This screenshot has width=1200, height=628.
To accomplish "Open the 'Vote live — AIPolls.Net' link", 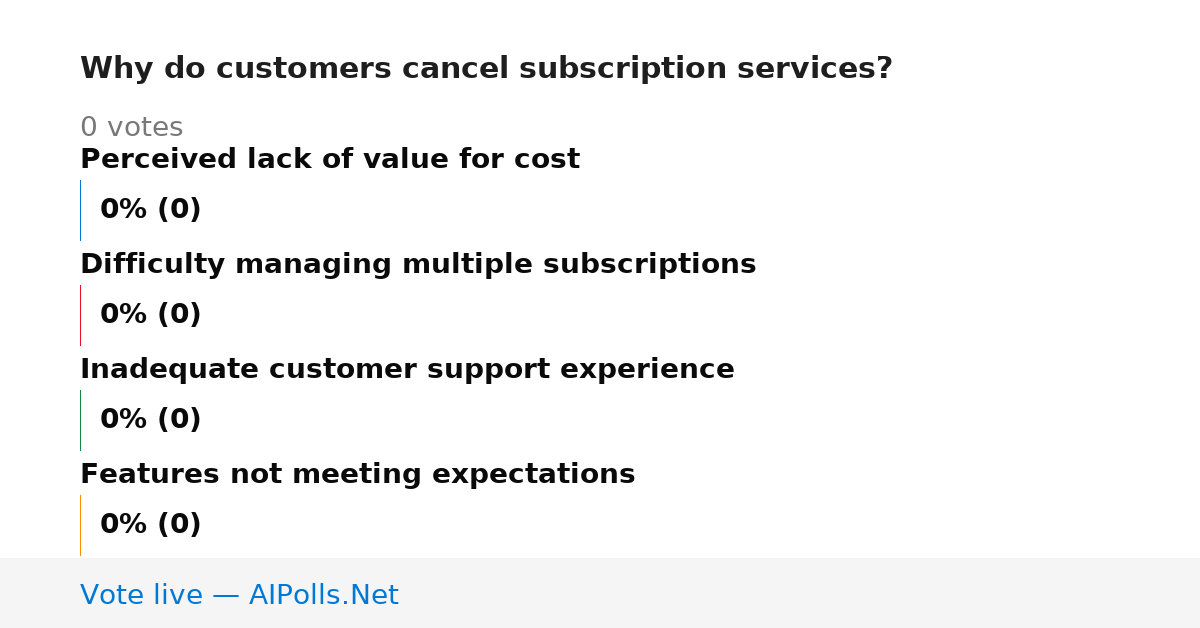I will 239,596.
